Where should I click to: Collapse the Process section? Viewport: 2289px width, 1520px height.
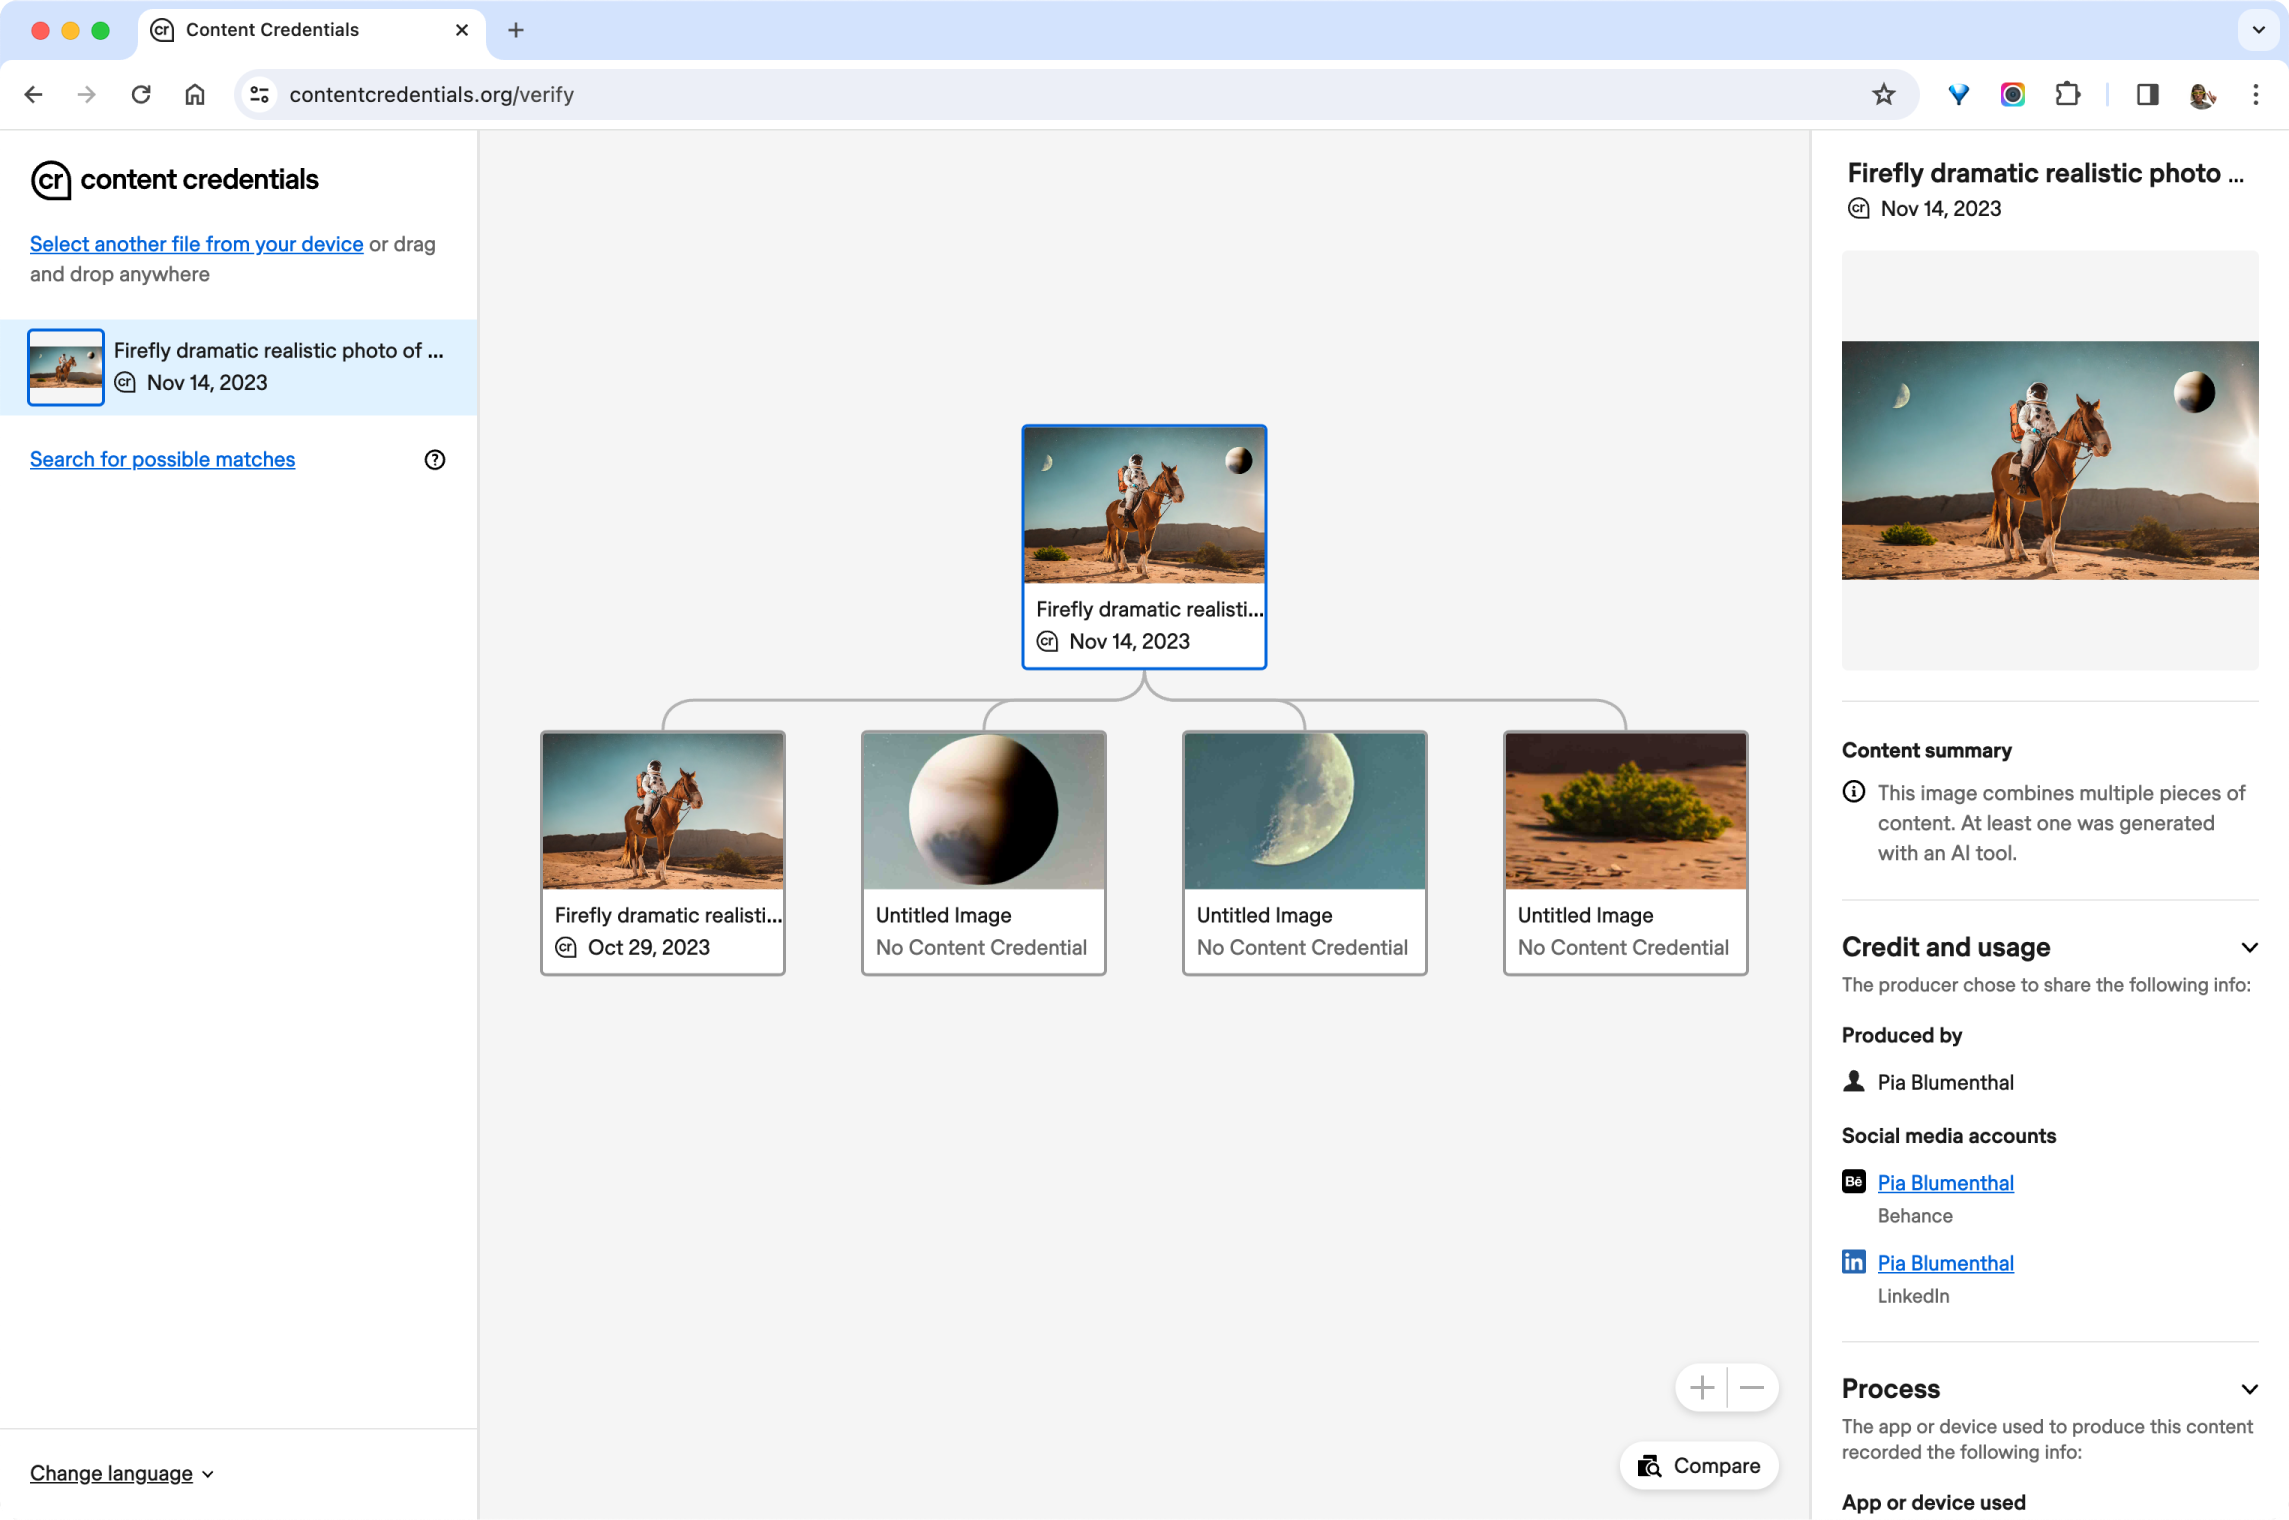point(2249,1389)
